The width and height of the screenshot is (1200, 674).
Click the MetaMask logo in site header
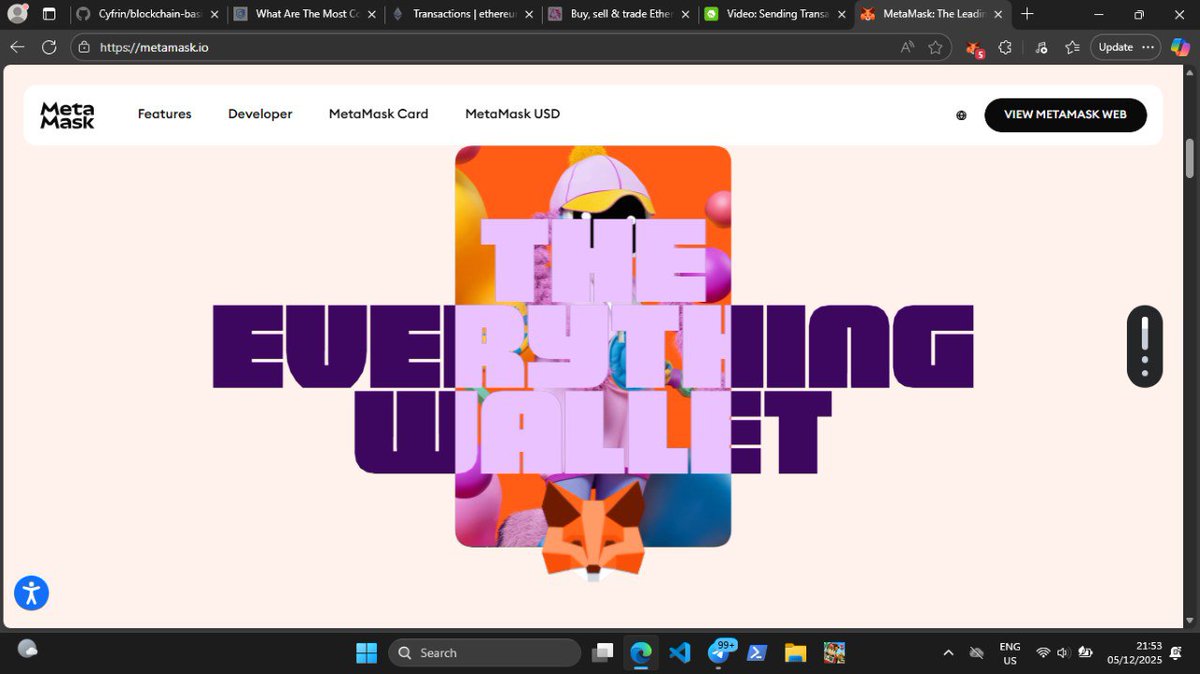(x=67, y=115)
